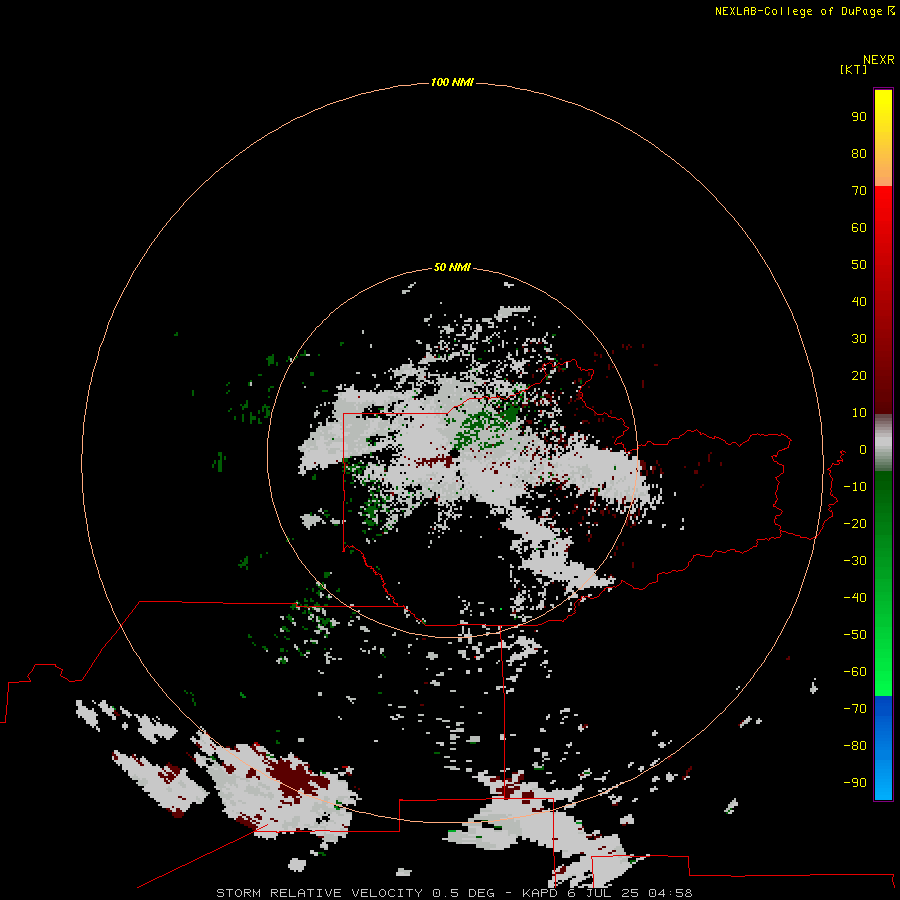Select the positive 30 value on velocity scale
The width and height of the screenshot is (900, 900).
(859, 339)
